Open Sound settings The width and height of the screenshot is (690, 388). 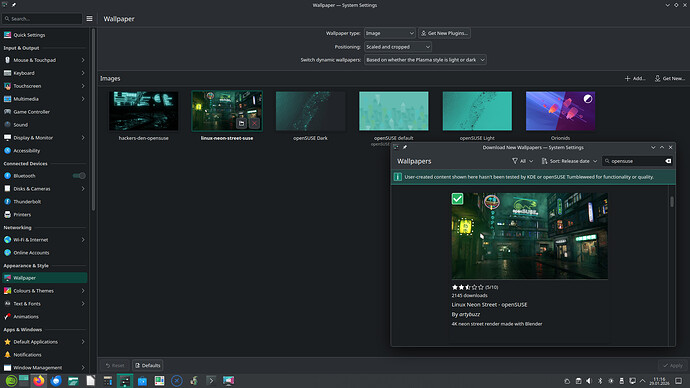pyautogui.click(x=44, y=124)
